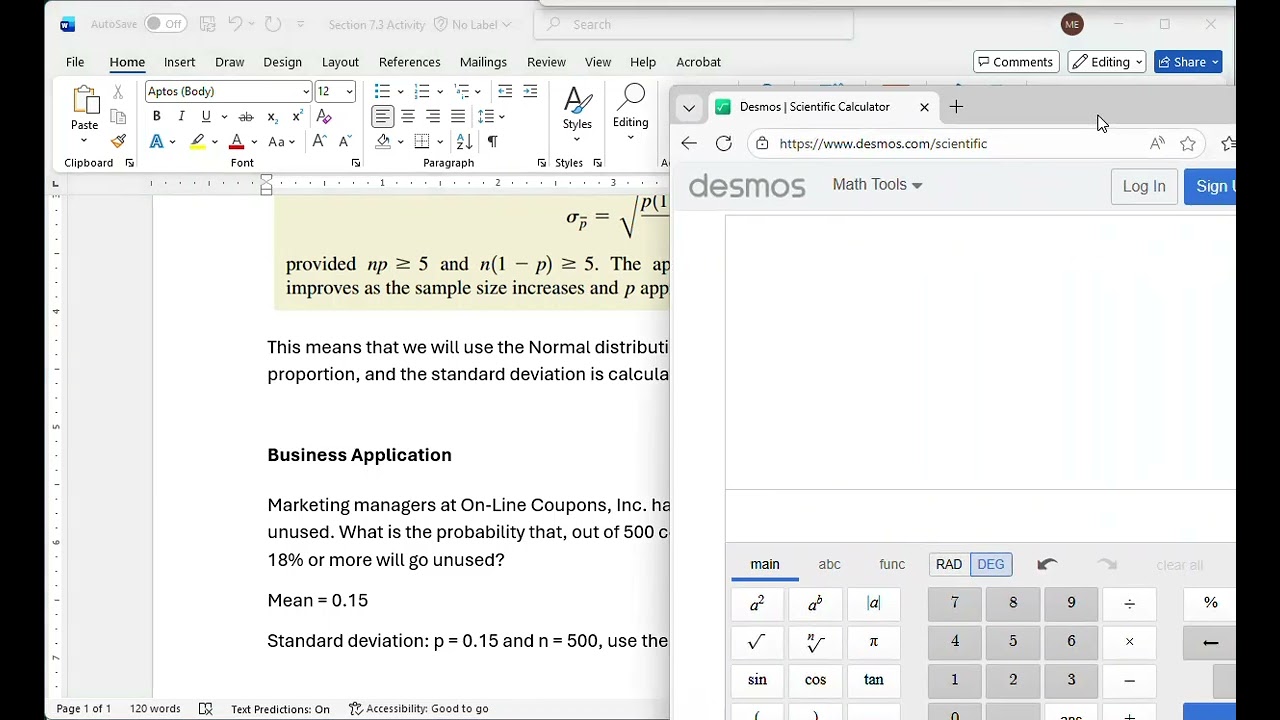Apply red font color swatch

237,142
